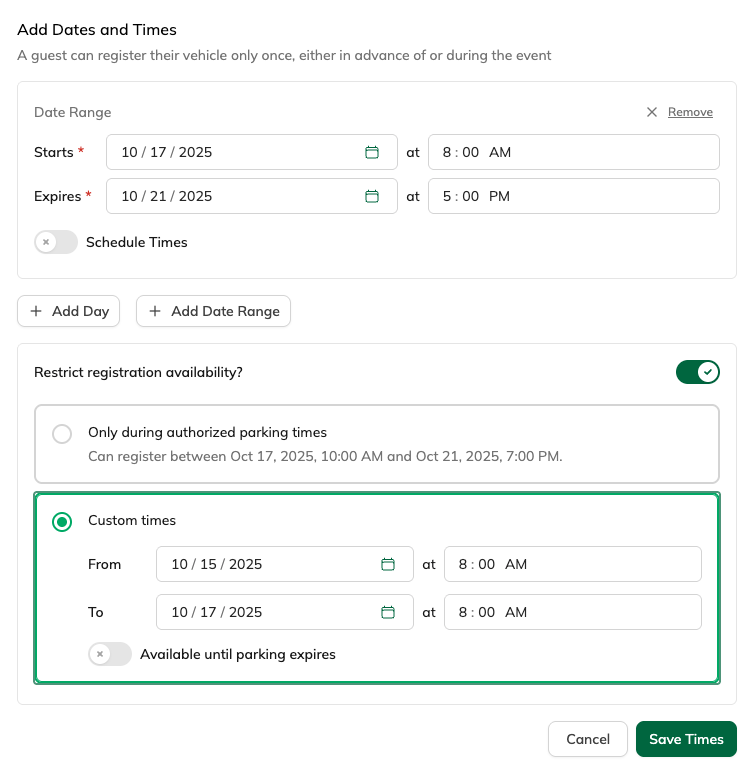Edit the Expires time field 5:00 PM

(x=574, y=196)
